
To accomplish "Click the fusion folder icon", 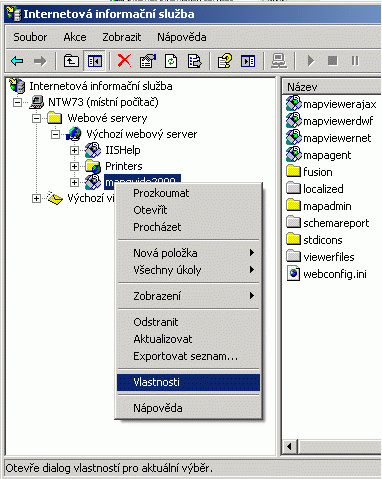I will pyautogui.click(x=294, y=171).
